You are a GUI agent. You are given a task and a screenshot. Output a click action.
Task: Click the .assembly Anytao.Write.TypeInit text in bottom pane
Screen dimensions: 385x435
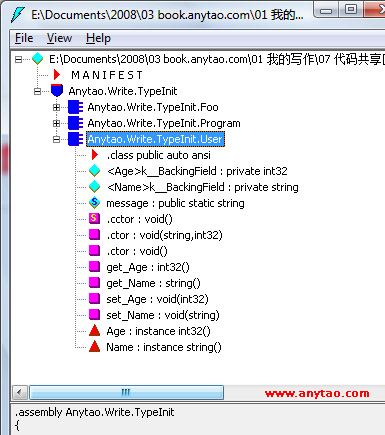tap(95, 412)
